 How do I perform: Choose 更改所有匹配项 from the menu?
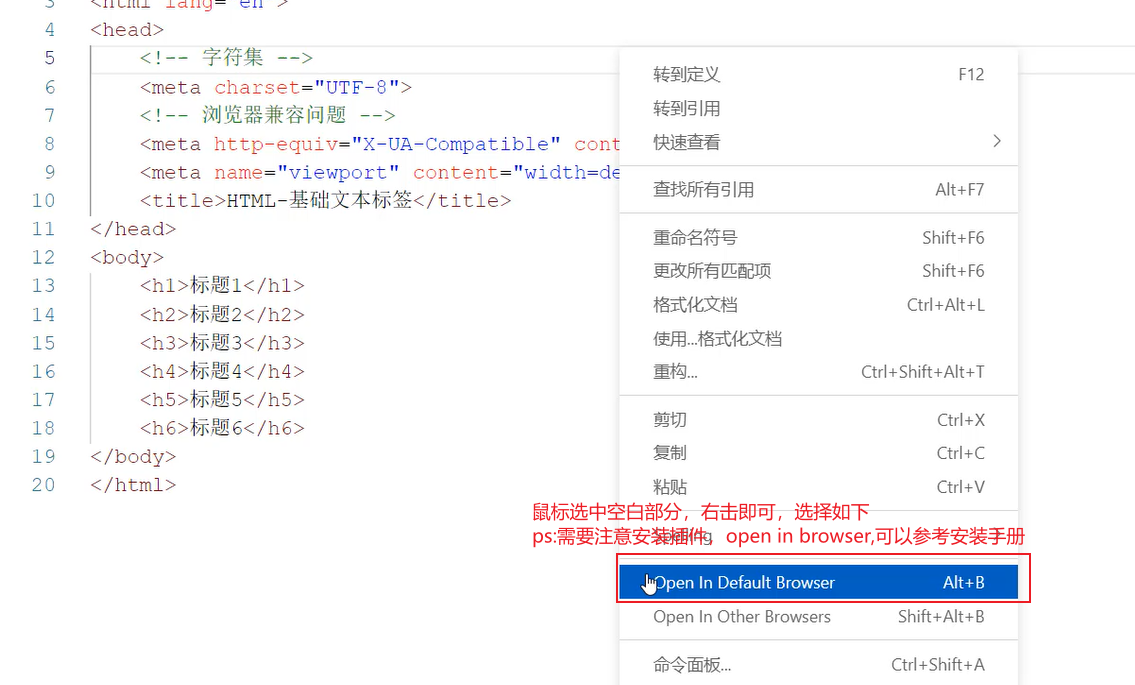coord(818,271)
